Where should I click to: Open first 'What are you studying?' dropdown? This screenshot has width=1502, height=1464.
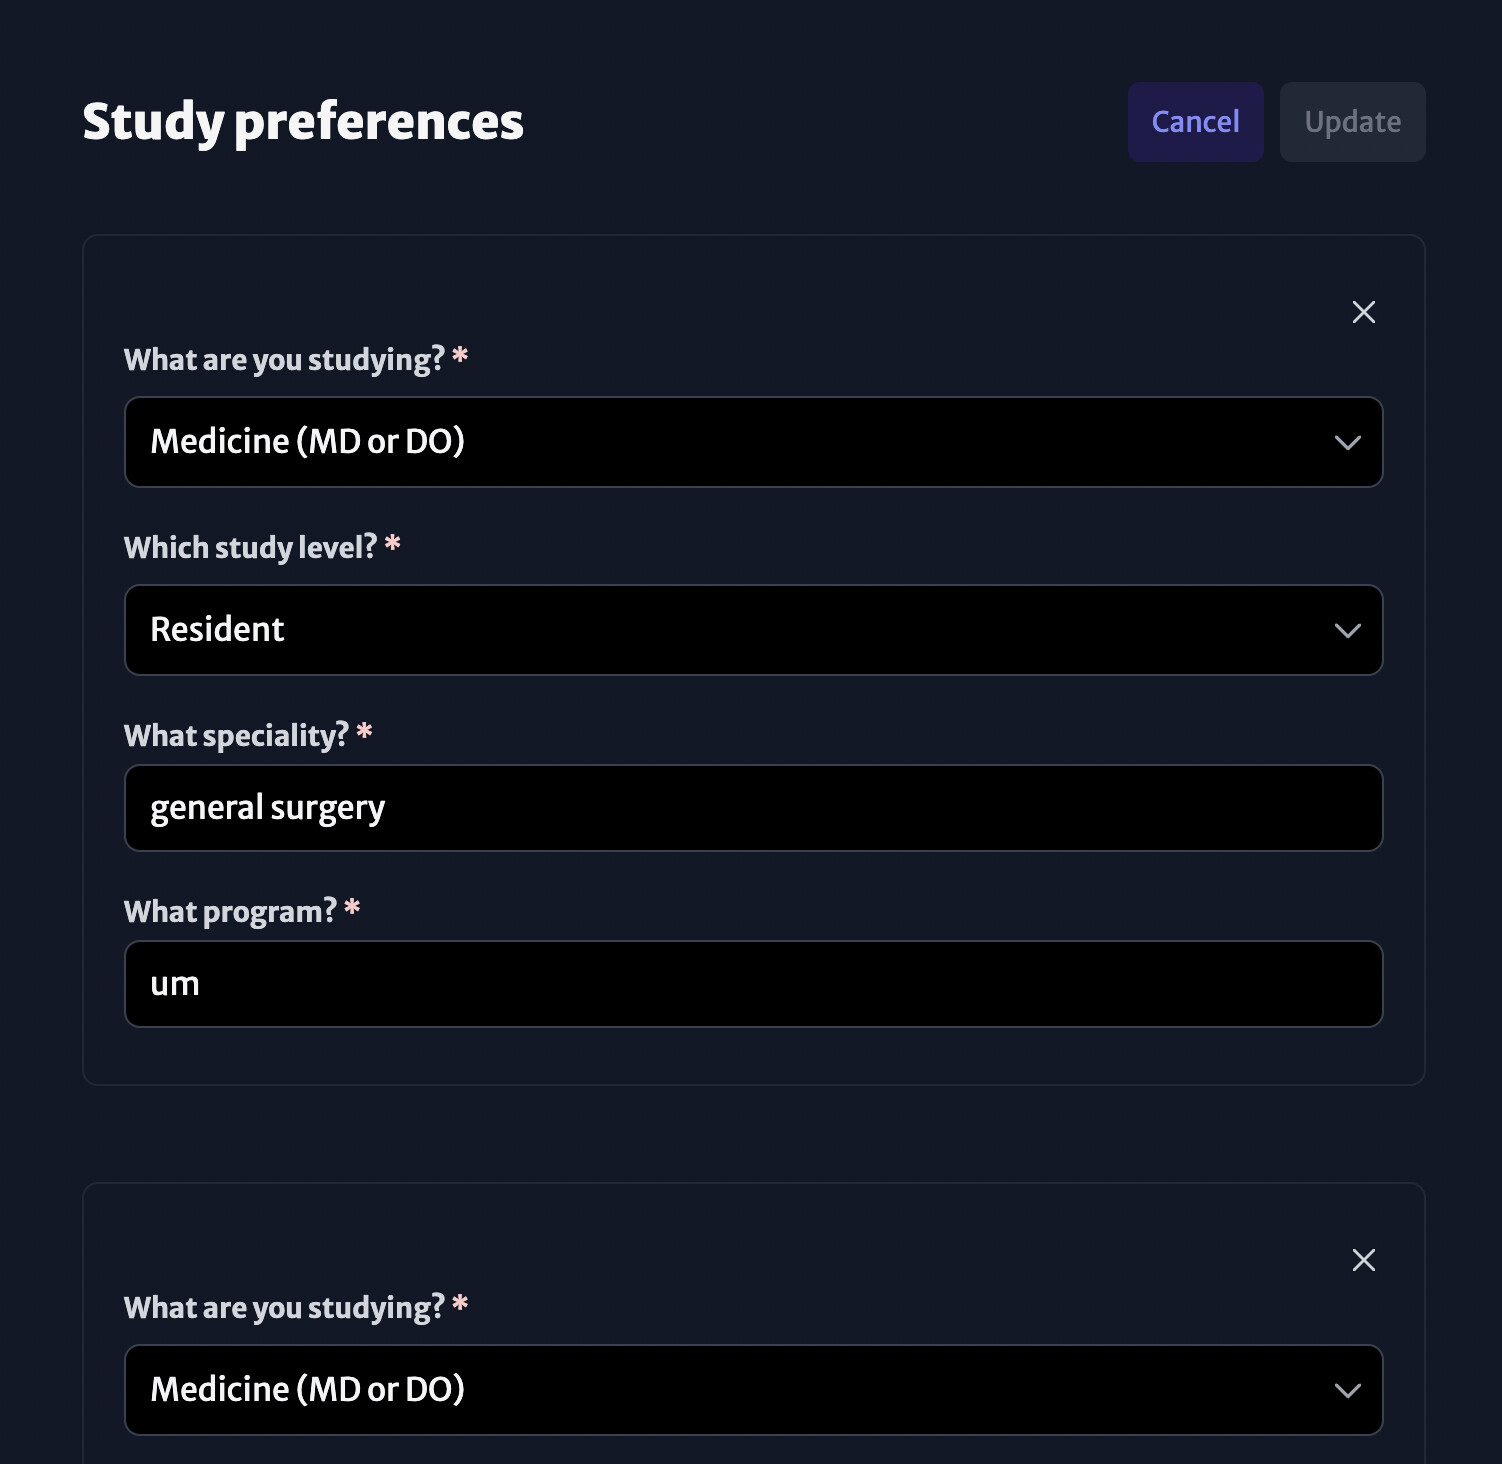pos(753,442)
